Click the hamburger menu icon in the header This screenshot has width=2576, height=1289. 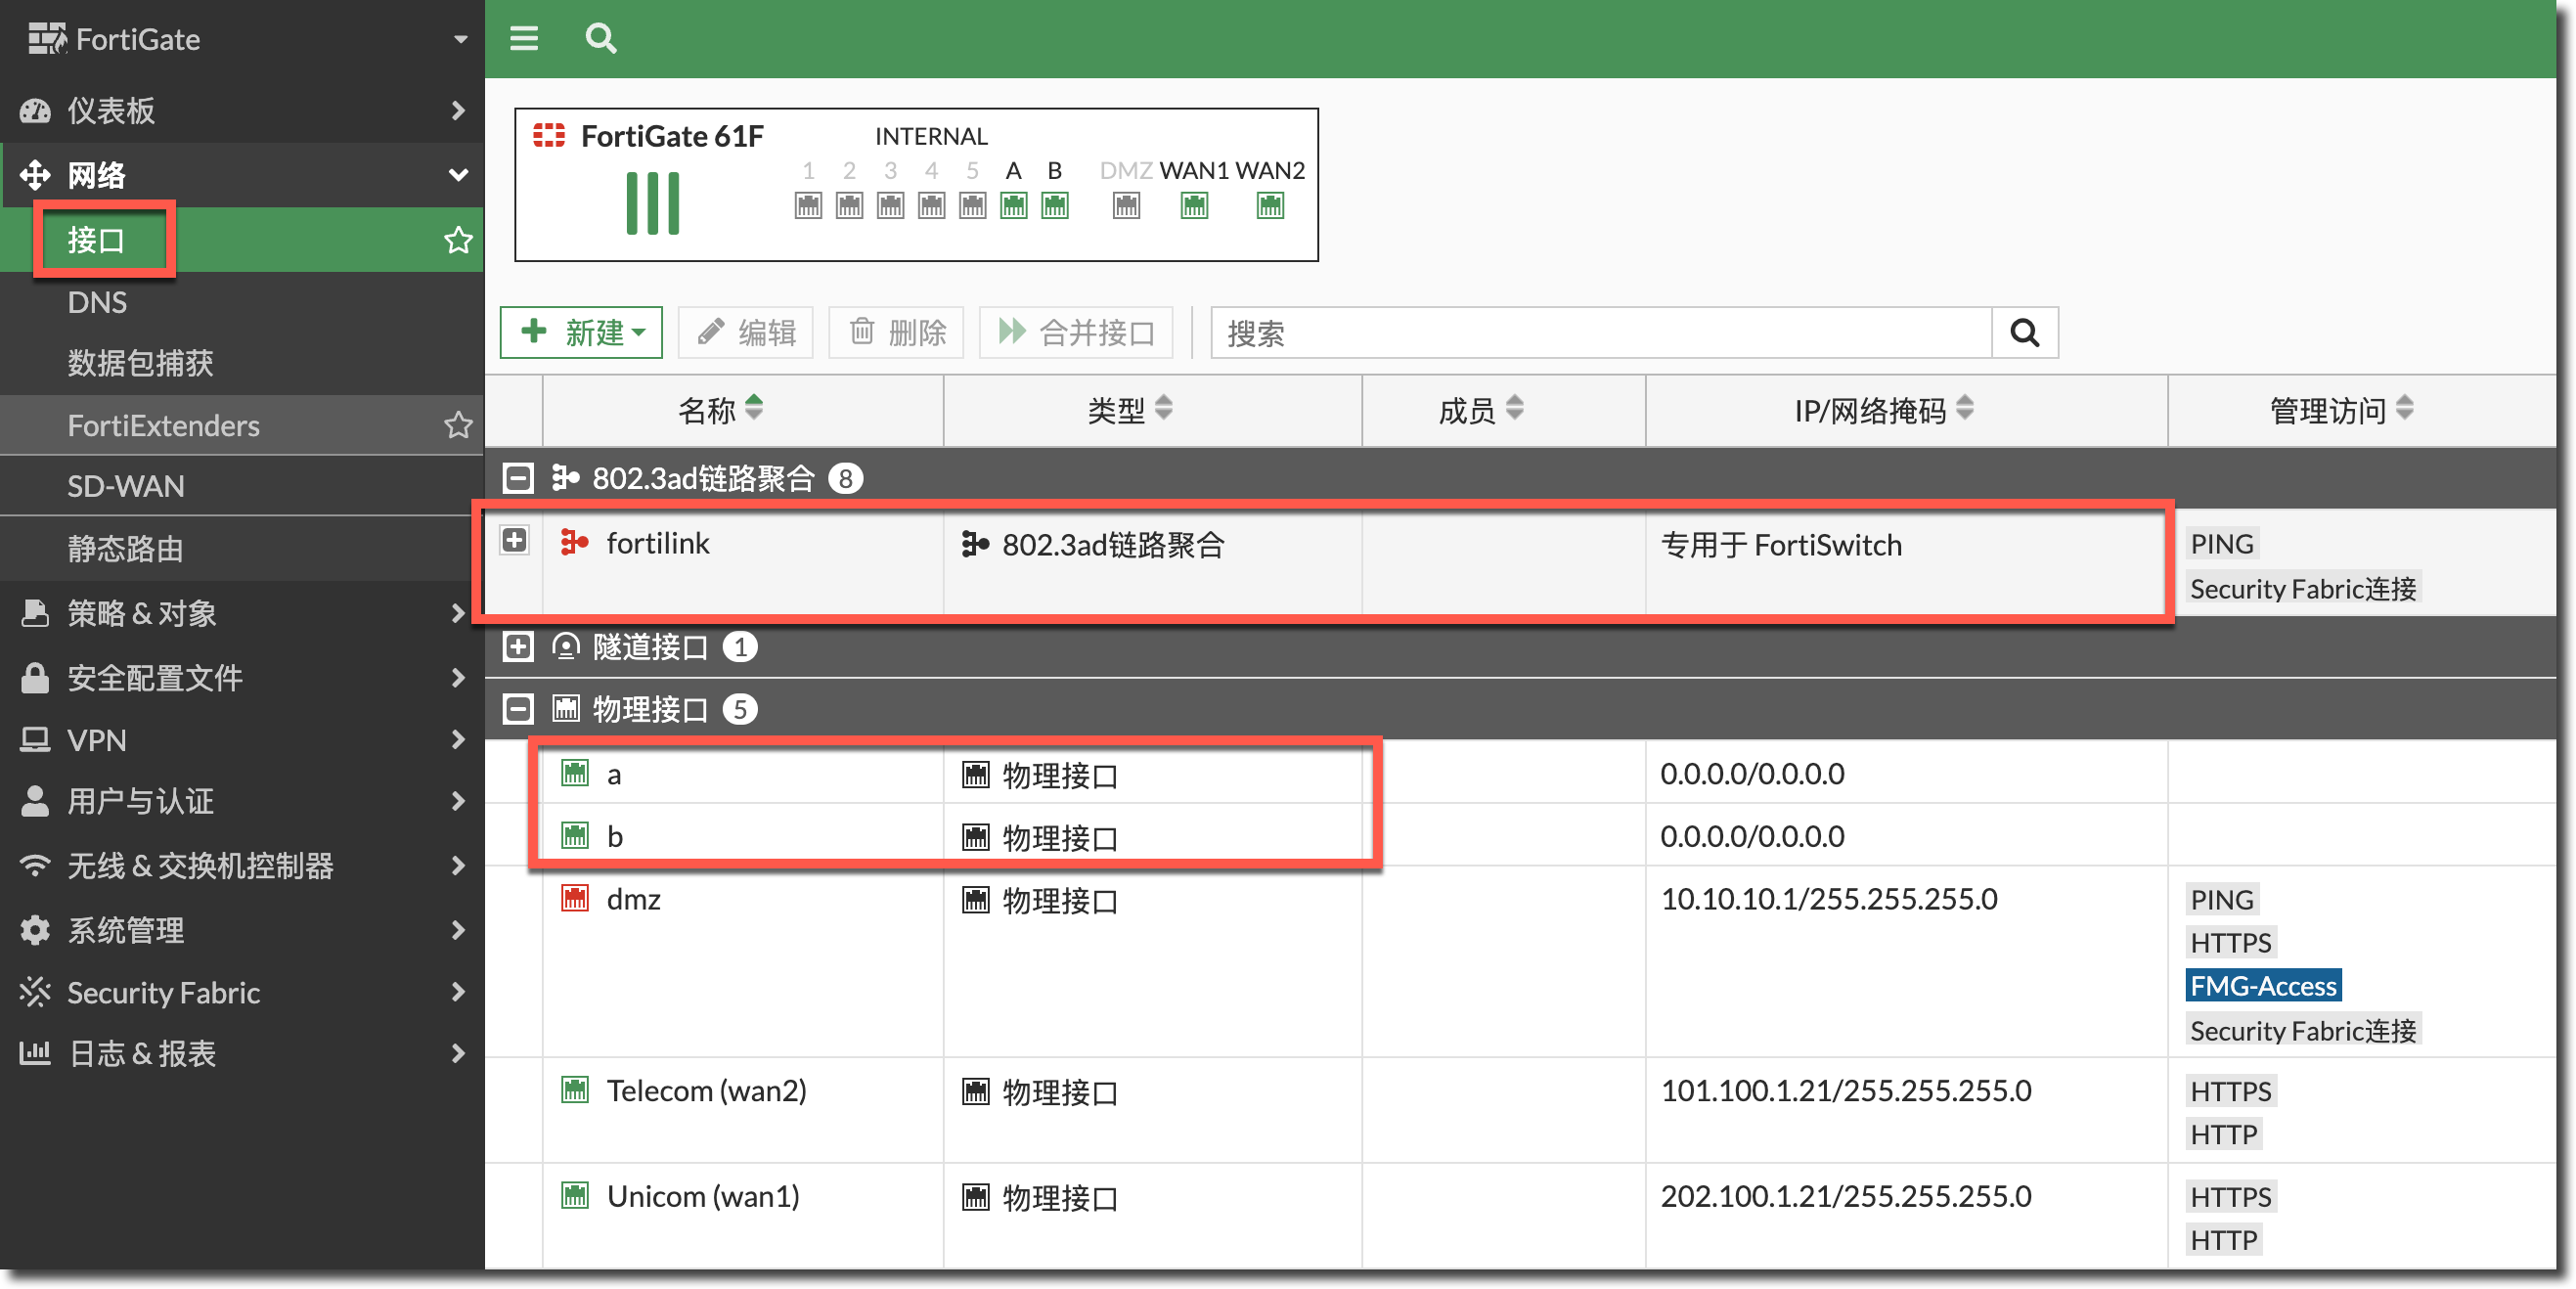(523, 38)
